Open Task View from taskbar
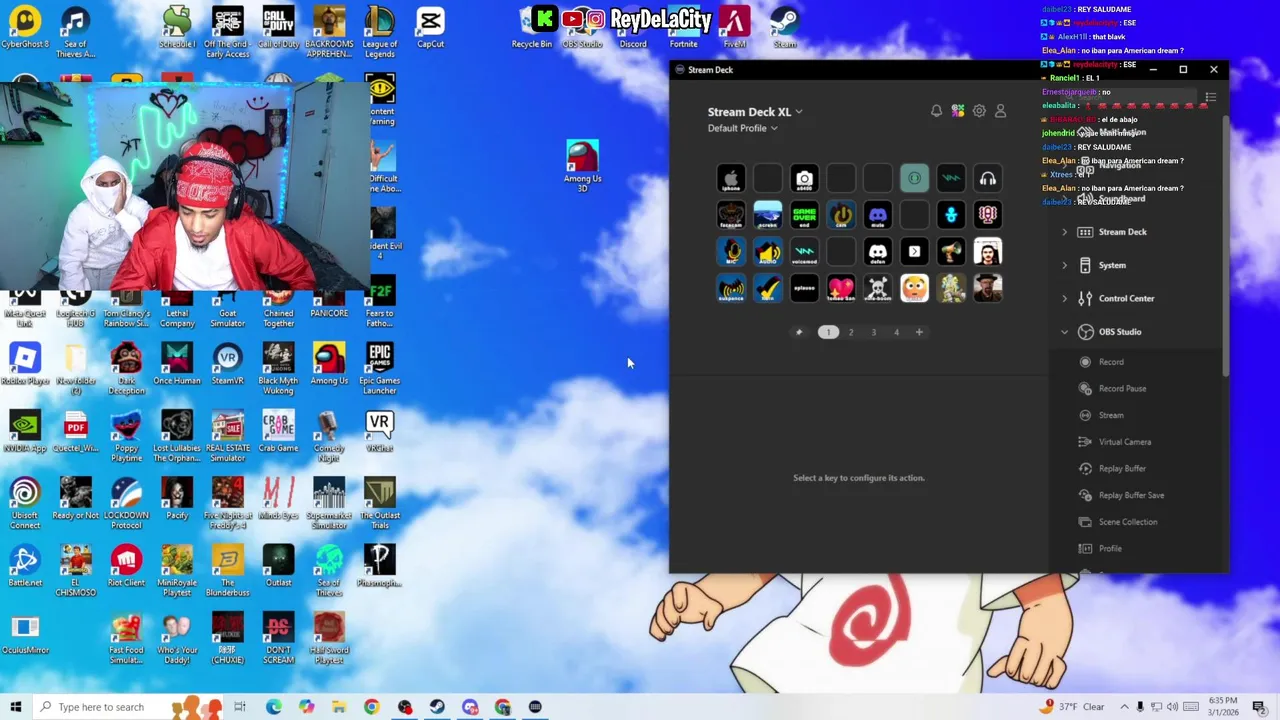The image size is (1280, 720). (x=240, y=707)
